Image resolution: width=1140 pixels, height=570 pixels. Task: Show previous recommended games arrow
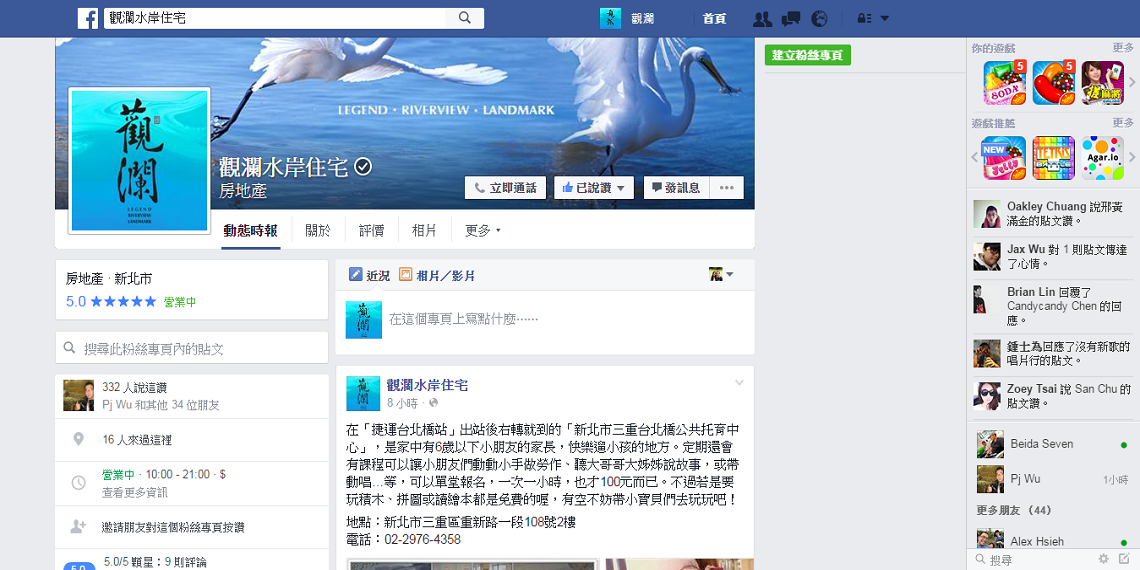(x=974, y=157)
